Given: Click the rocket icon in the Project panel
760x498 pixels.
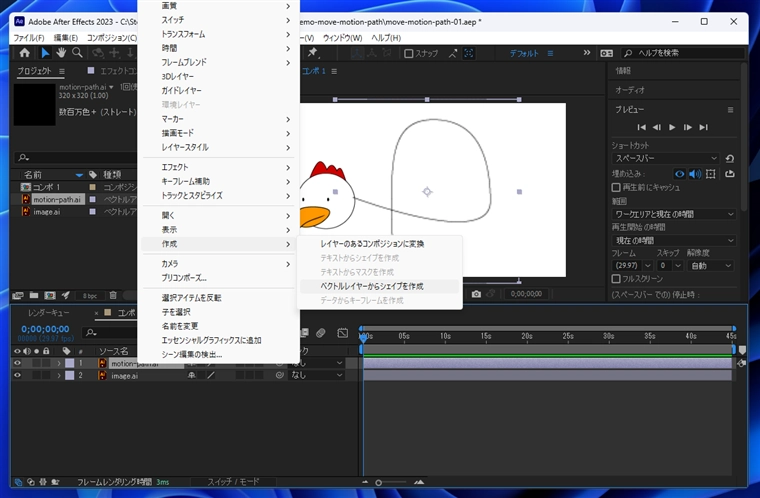Looking at the screenshot, I should click(x=65, y=295).
